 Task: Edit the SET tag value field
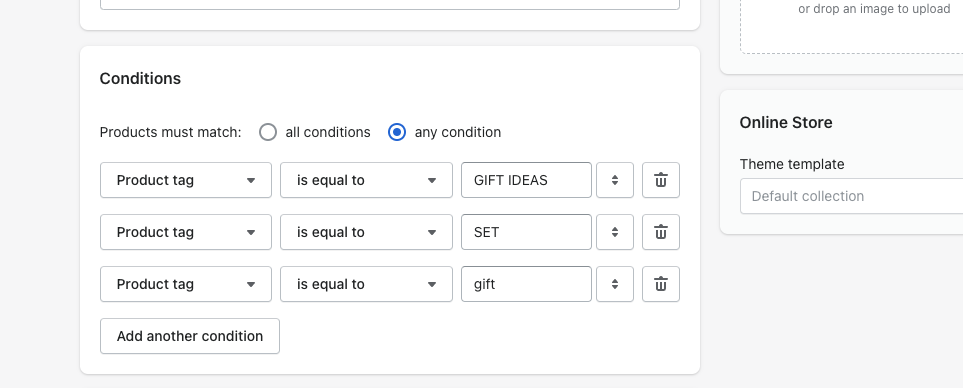pyautogui.click(x=526, y=232)
